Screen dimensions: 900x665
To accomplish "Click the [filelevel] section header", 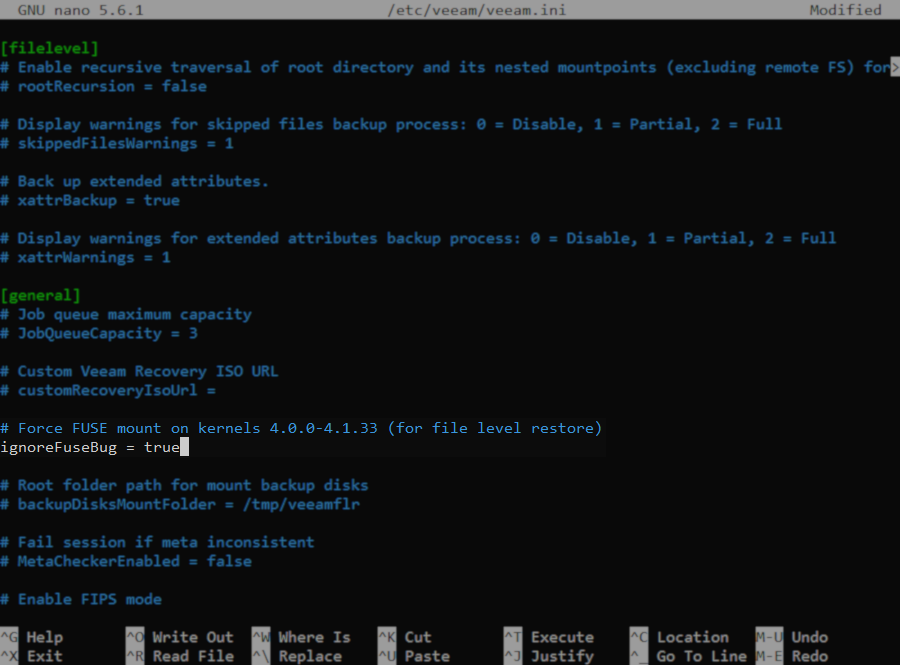I will coord(49,48).
